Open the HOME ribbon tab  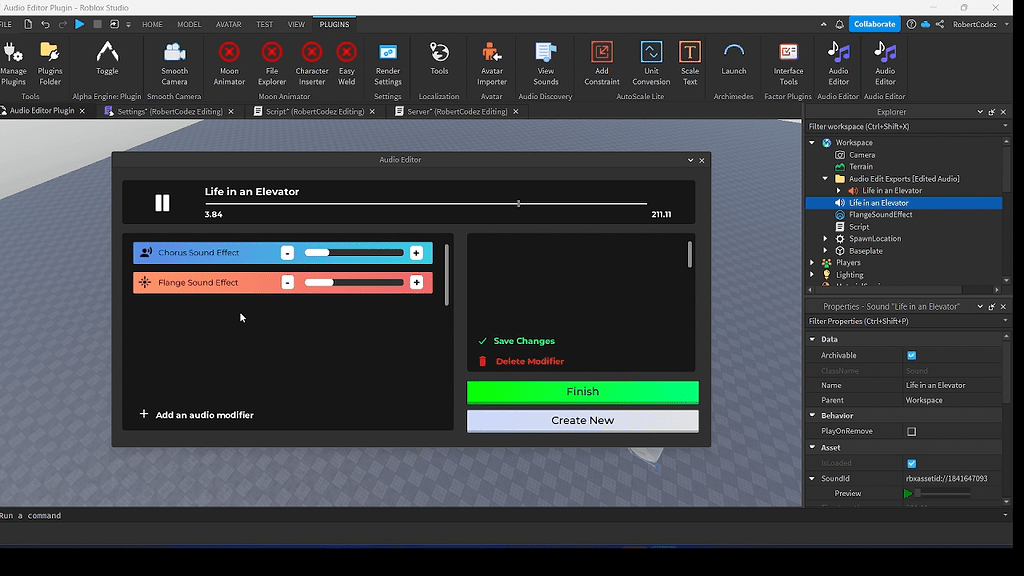[x=152, y=24]
